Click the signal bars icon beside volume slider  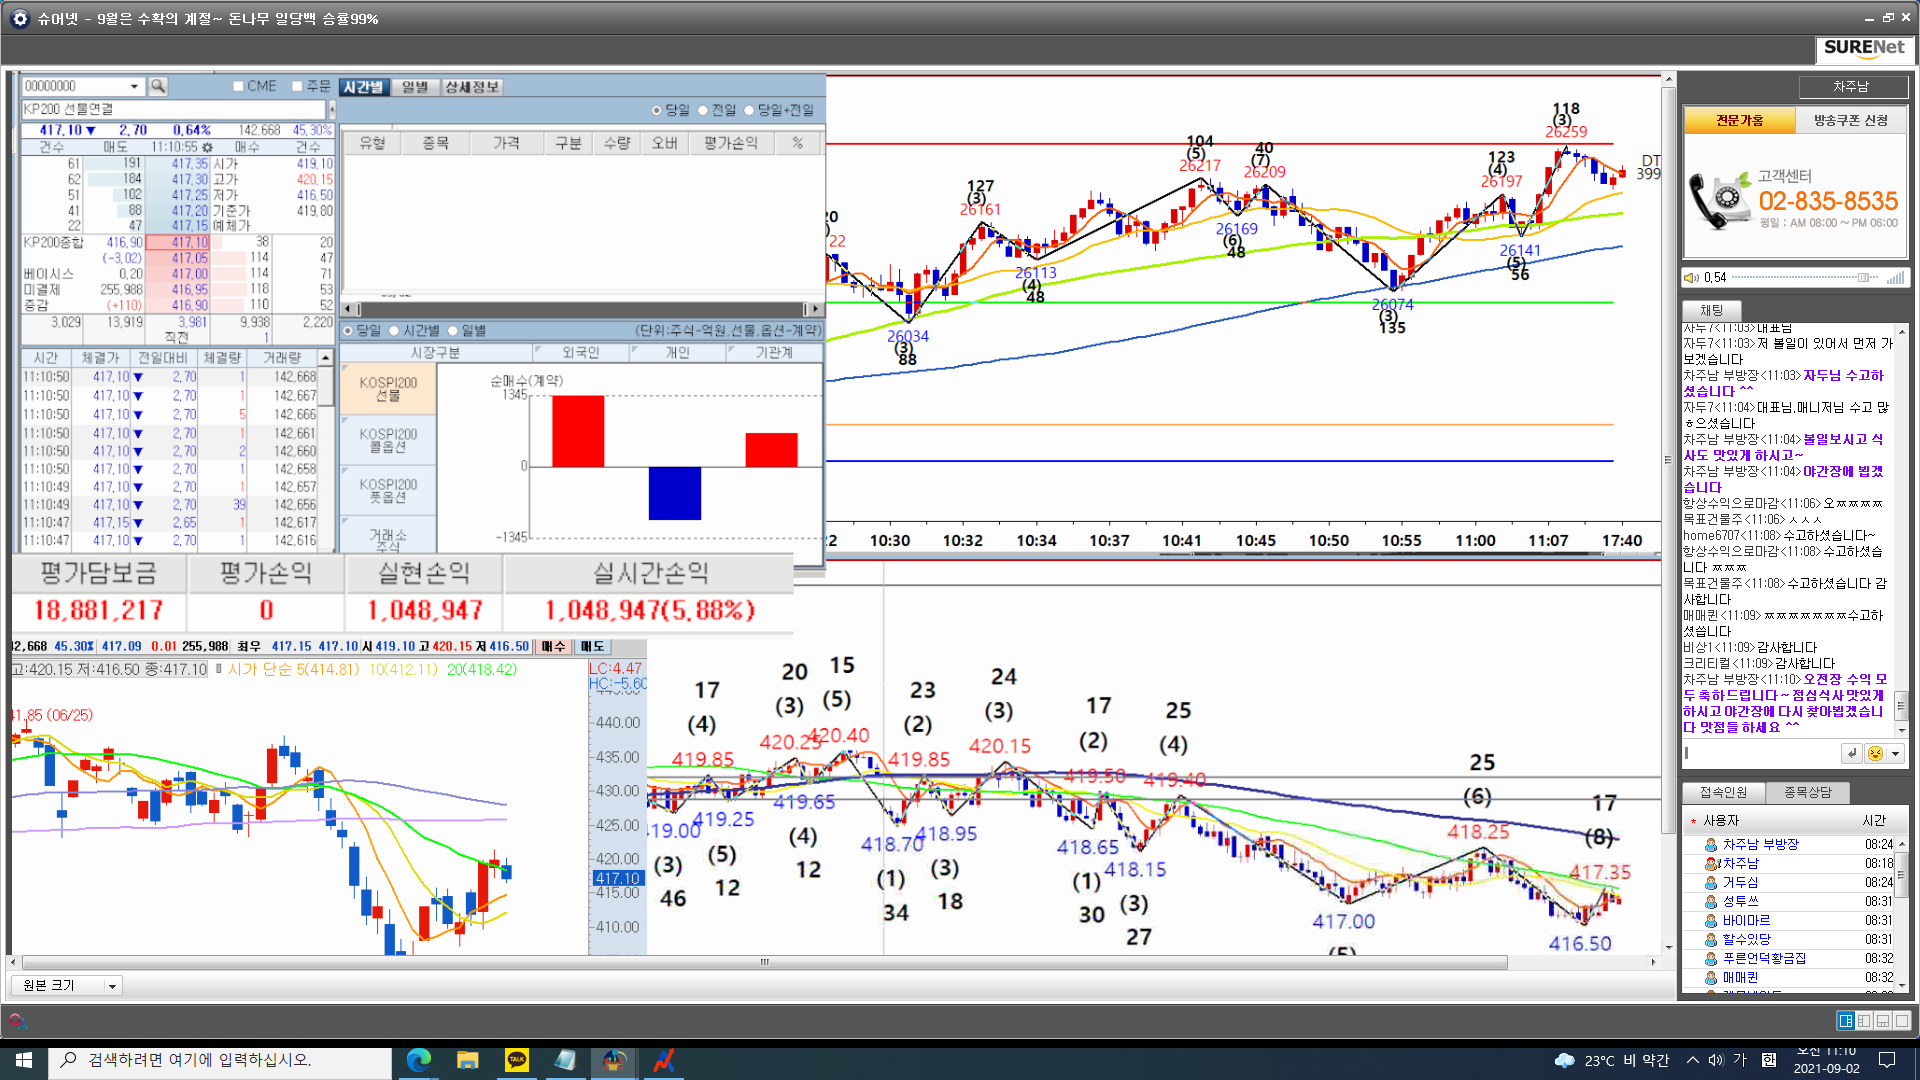(1894, 278)
